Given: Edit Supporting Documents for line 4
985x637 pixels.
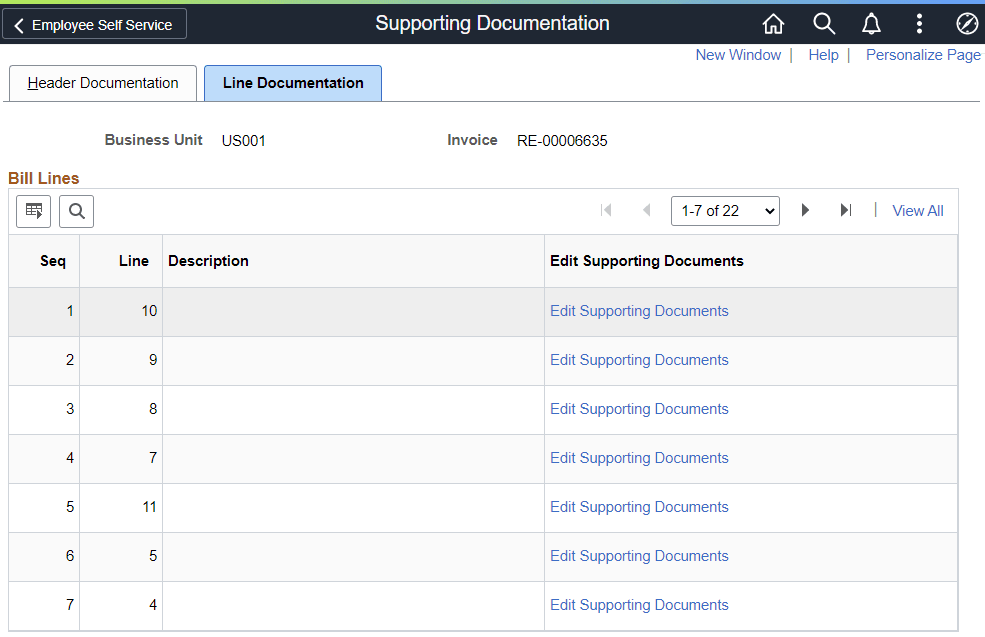Looking at the screenshot, I should coord(638,604).
